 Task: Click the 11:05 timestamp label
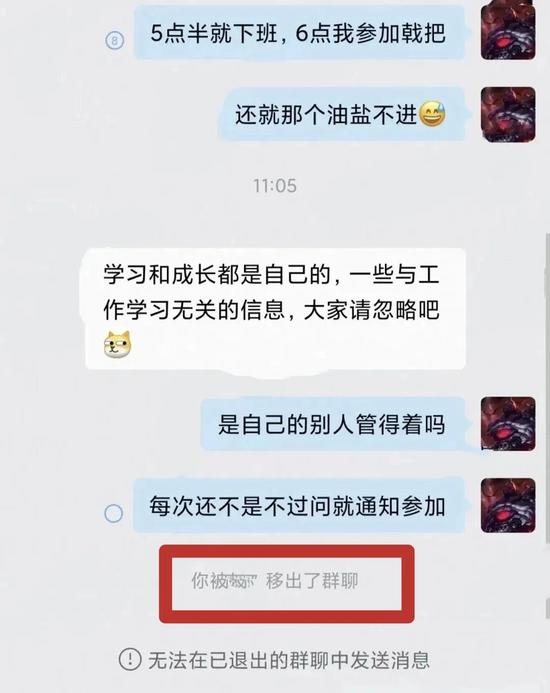click(x=275, y=186)
